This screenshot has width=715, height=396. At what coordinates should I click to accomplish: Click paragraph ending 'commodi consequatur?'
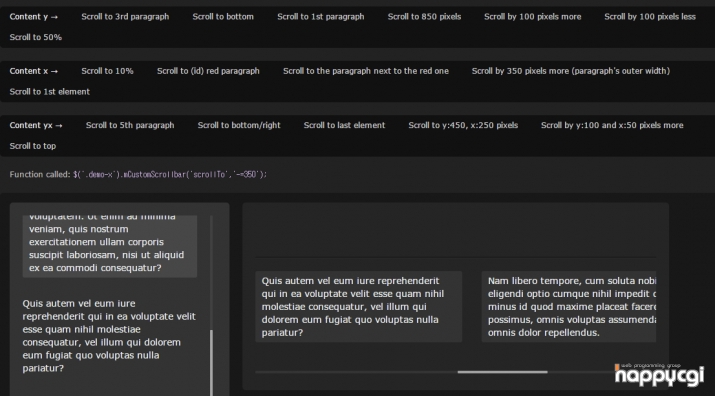click(x=109, y=246)
